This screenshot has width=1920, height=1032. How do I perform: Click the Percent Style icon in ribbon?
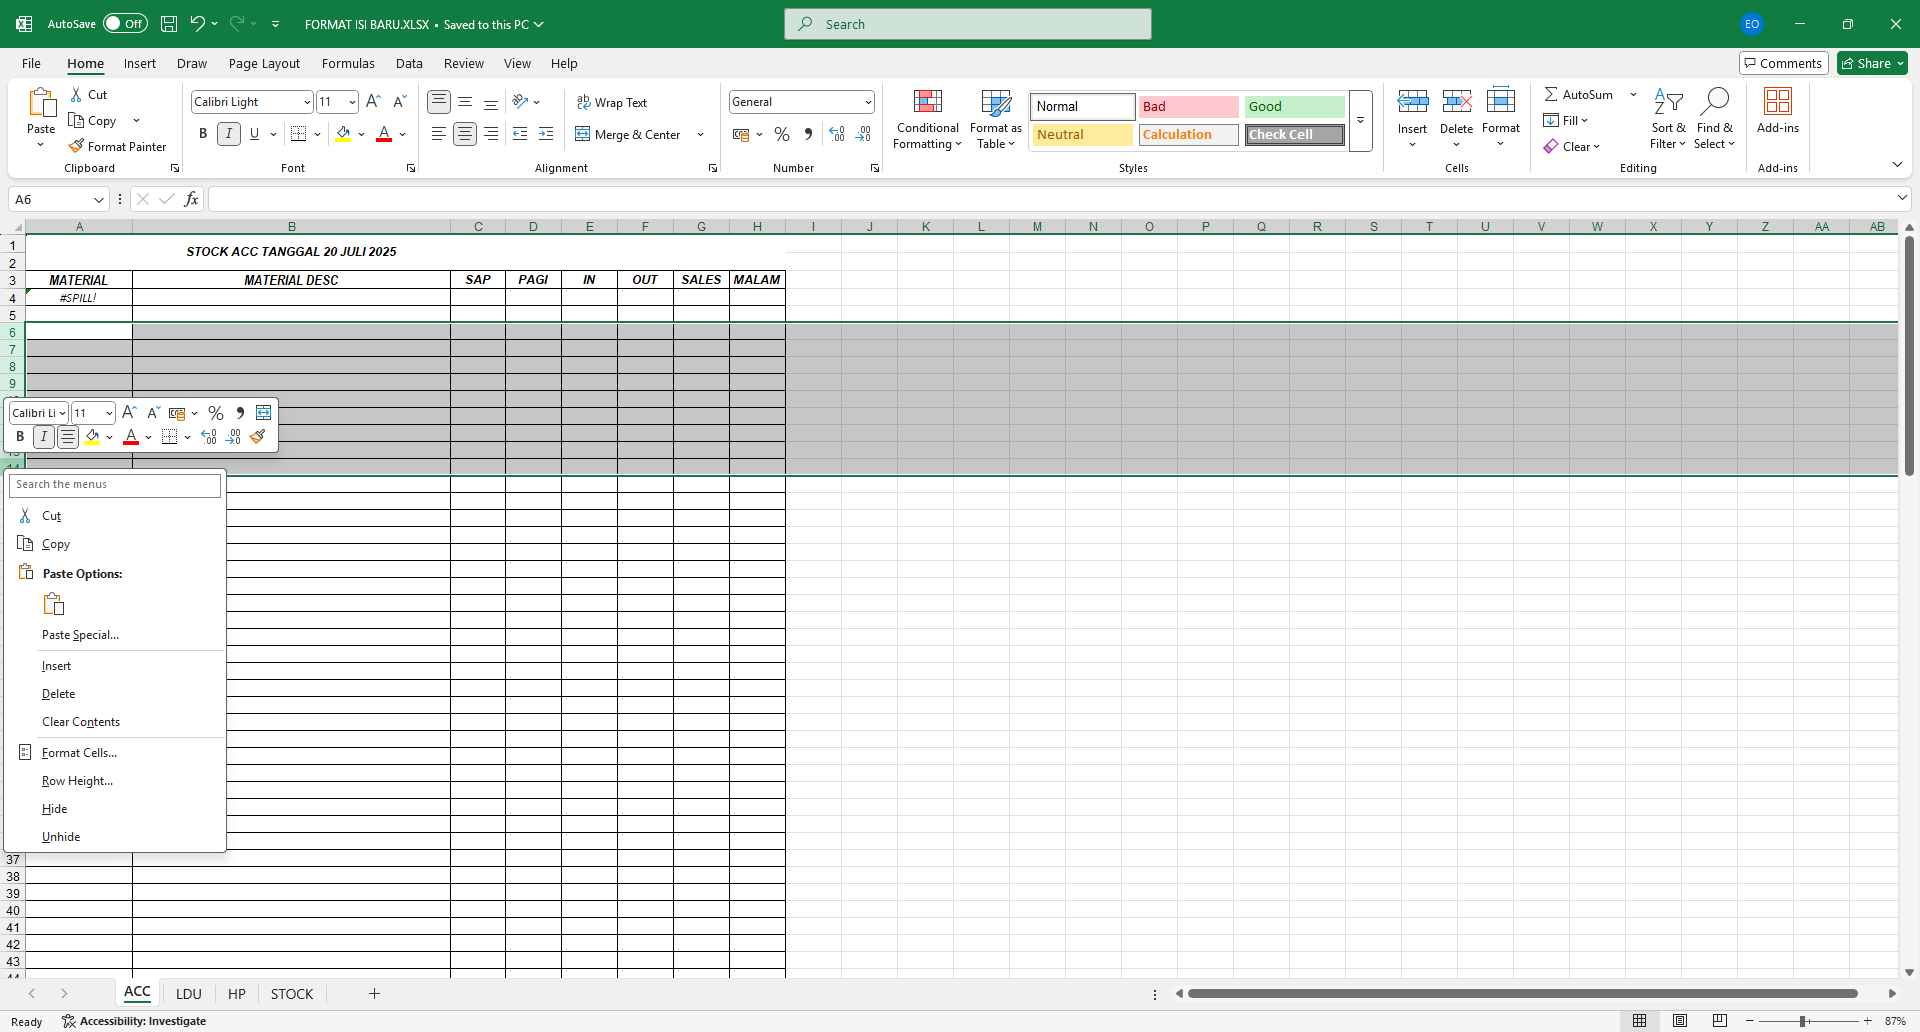pyautogui.click(x=782, y=134)
